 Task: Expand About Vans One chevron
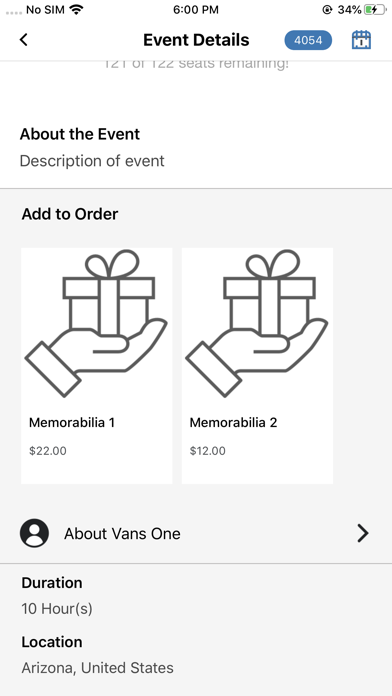click(x=363, y=533)
